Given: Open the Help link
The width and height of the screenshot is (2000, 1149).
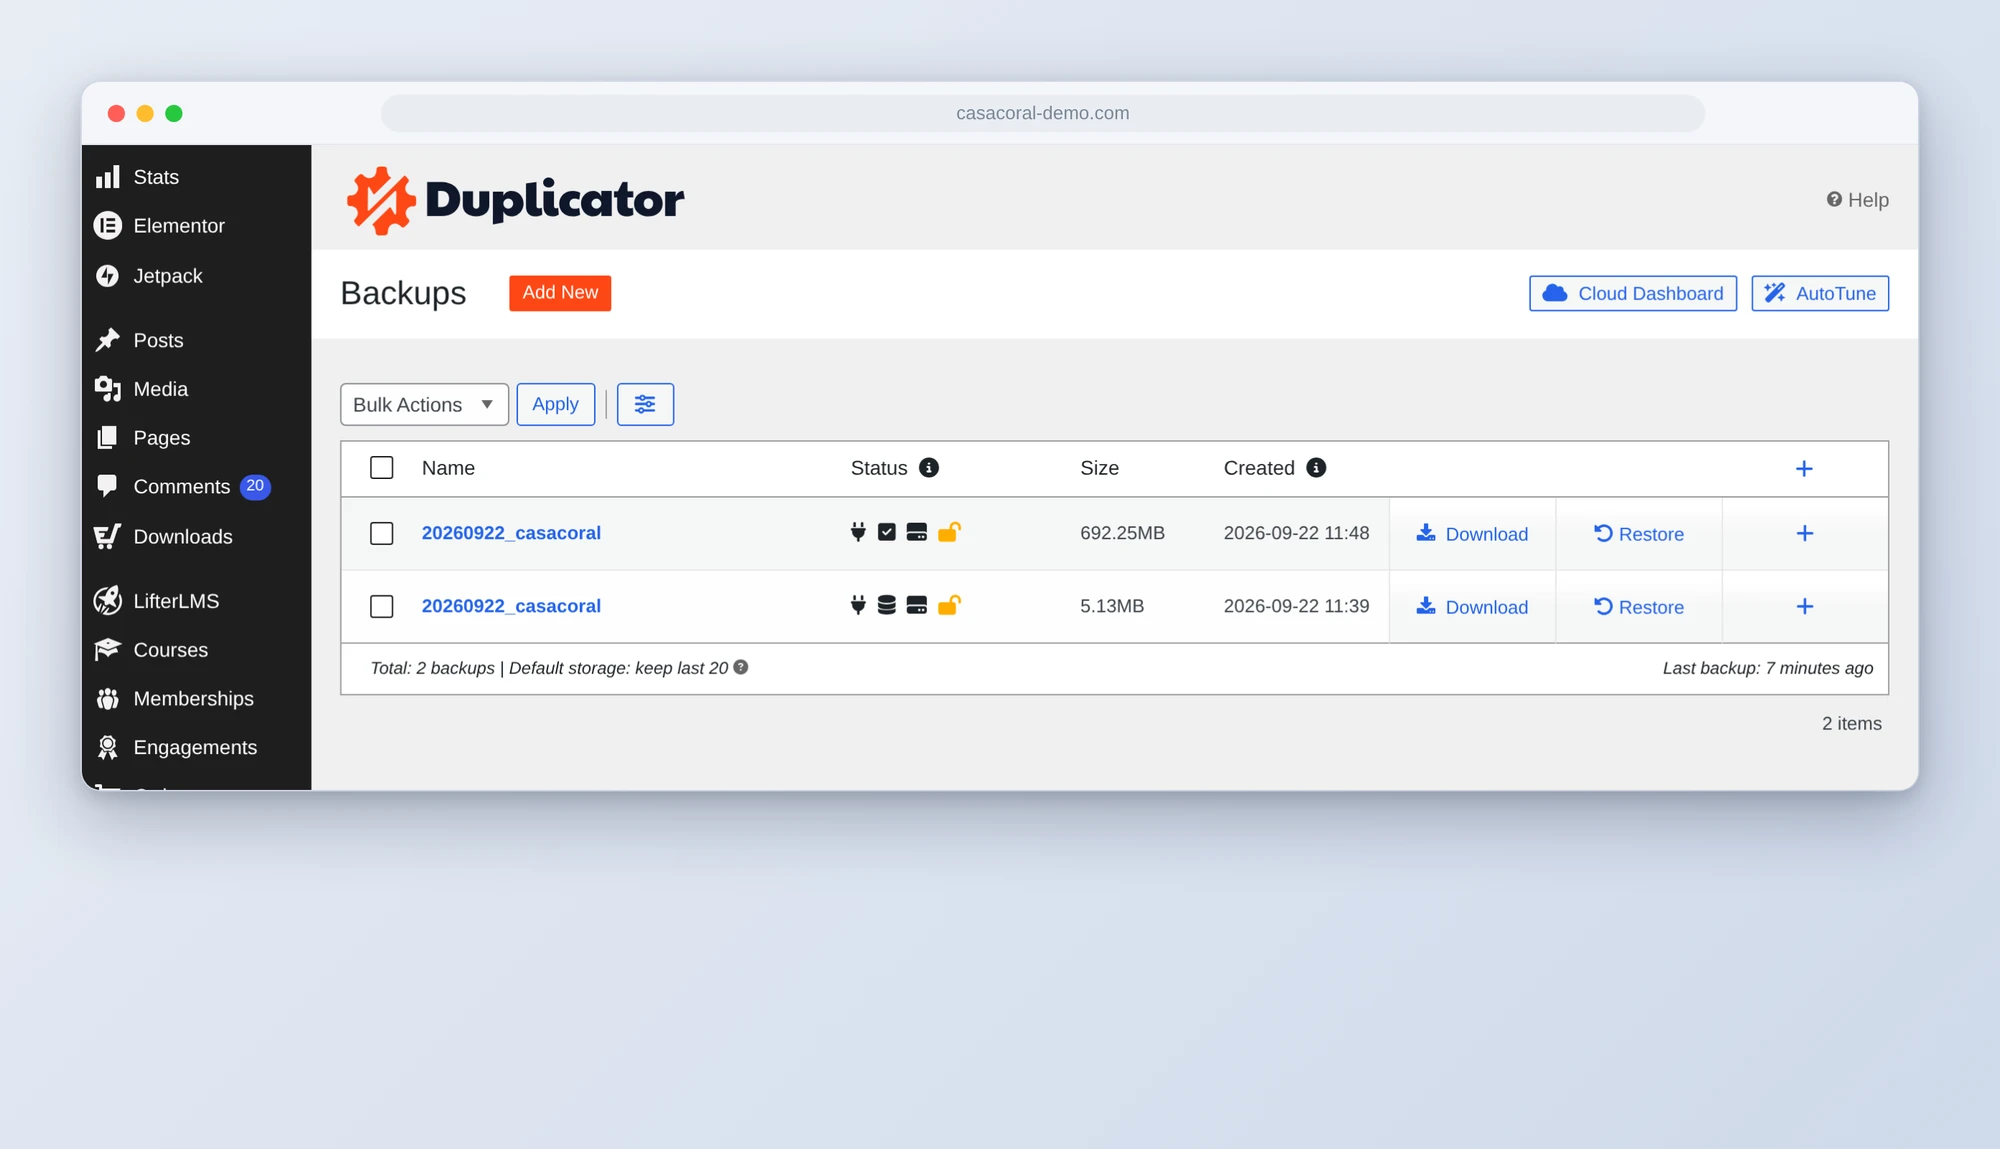Looking at the screenshot, I should [1857, 200].
